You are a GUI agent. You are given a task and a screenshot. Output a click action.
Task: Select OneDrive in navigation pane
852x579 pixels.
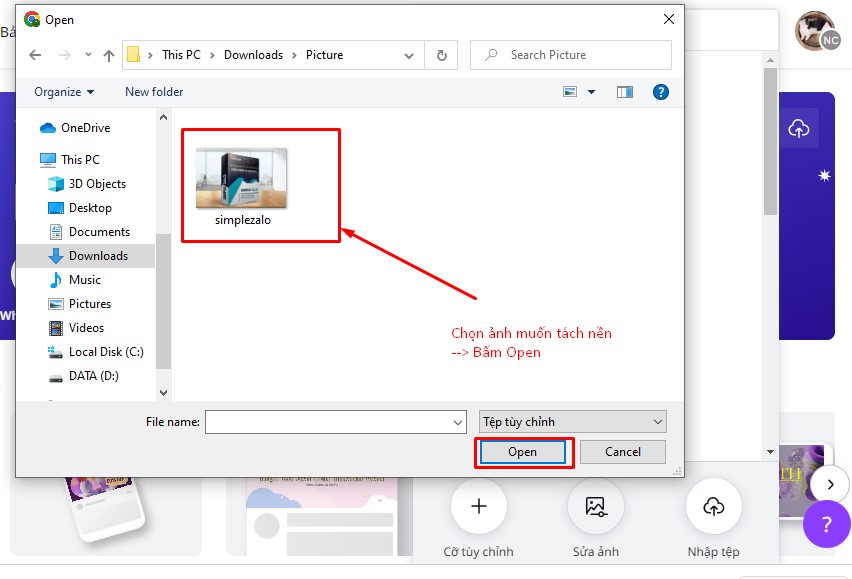[x=76, y=128]
